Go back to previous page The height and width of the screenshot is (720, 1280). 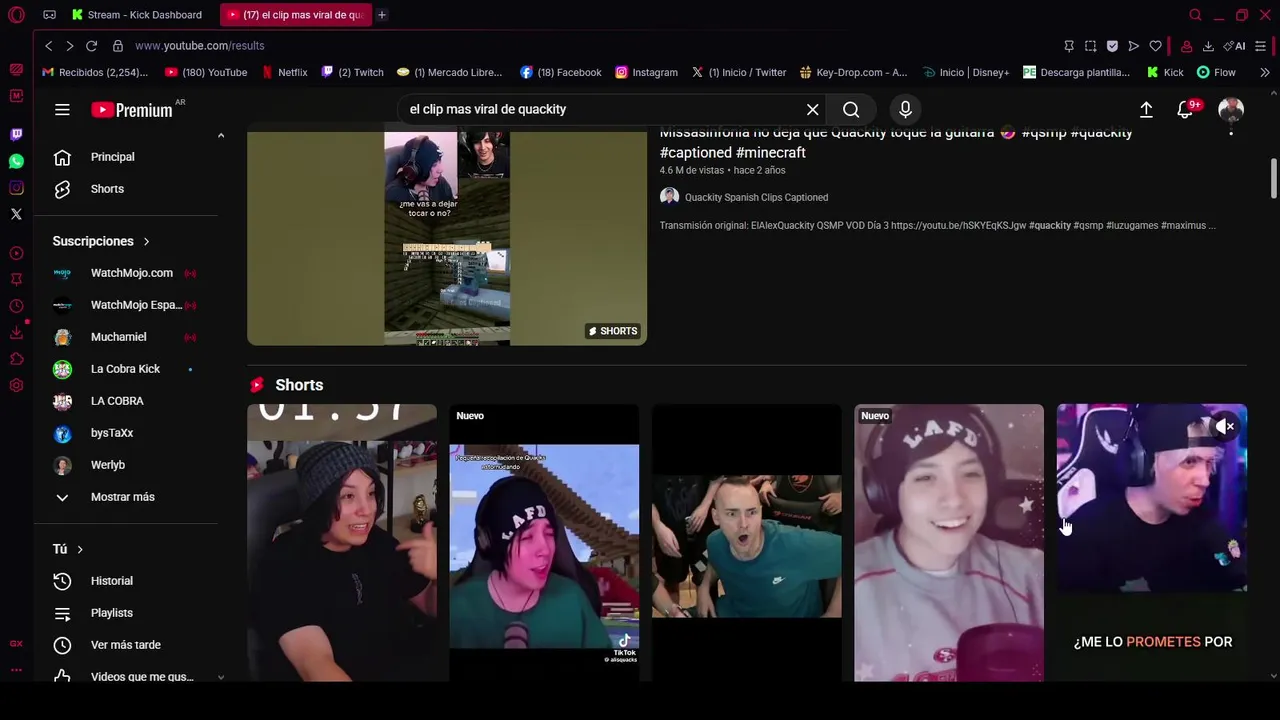48,46
